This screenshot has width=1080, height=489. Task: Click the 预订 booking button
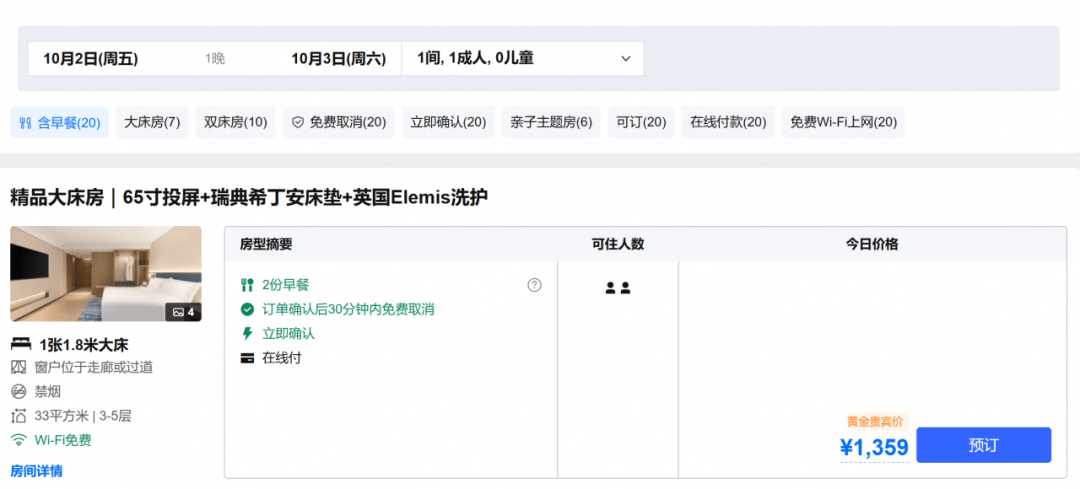pyautogui.click(x=984, y=445)
